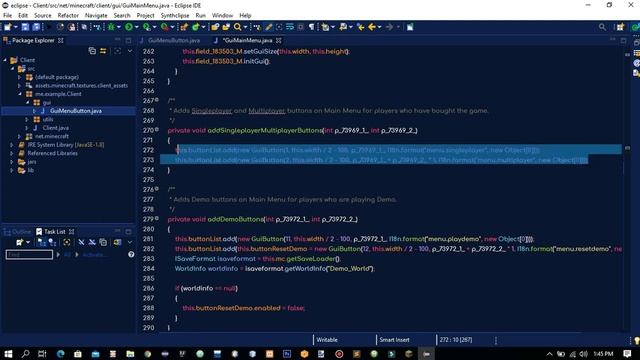Click the Access search icon top right
640x360 pixels.
coord(602,27)
